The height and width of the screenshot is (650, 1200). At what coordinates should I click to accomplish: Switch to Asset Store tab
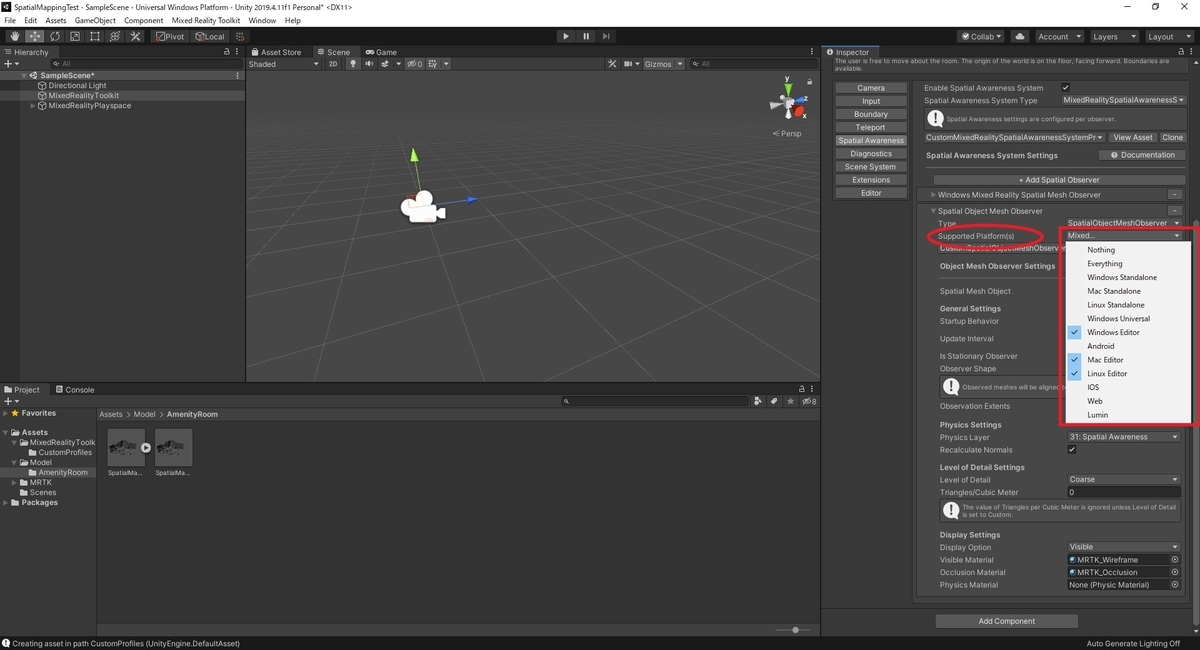click(276, 52)
